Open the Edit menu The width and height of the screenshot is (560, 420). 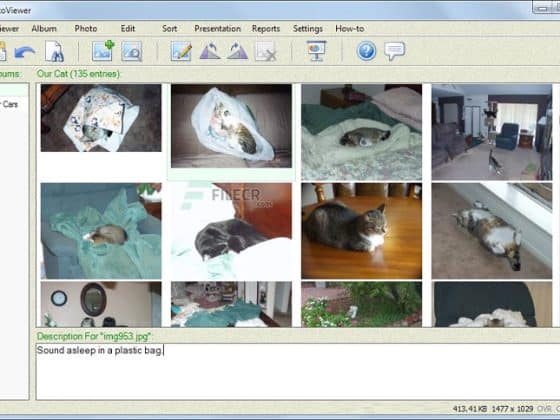(128, 29)
